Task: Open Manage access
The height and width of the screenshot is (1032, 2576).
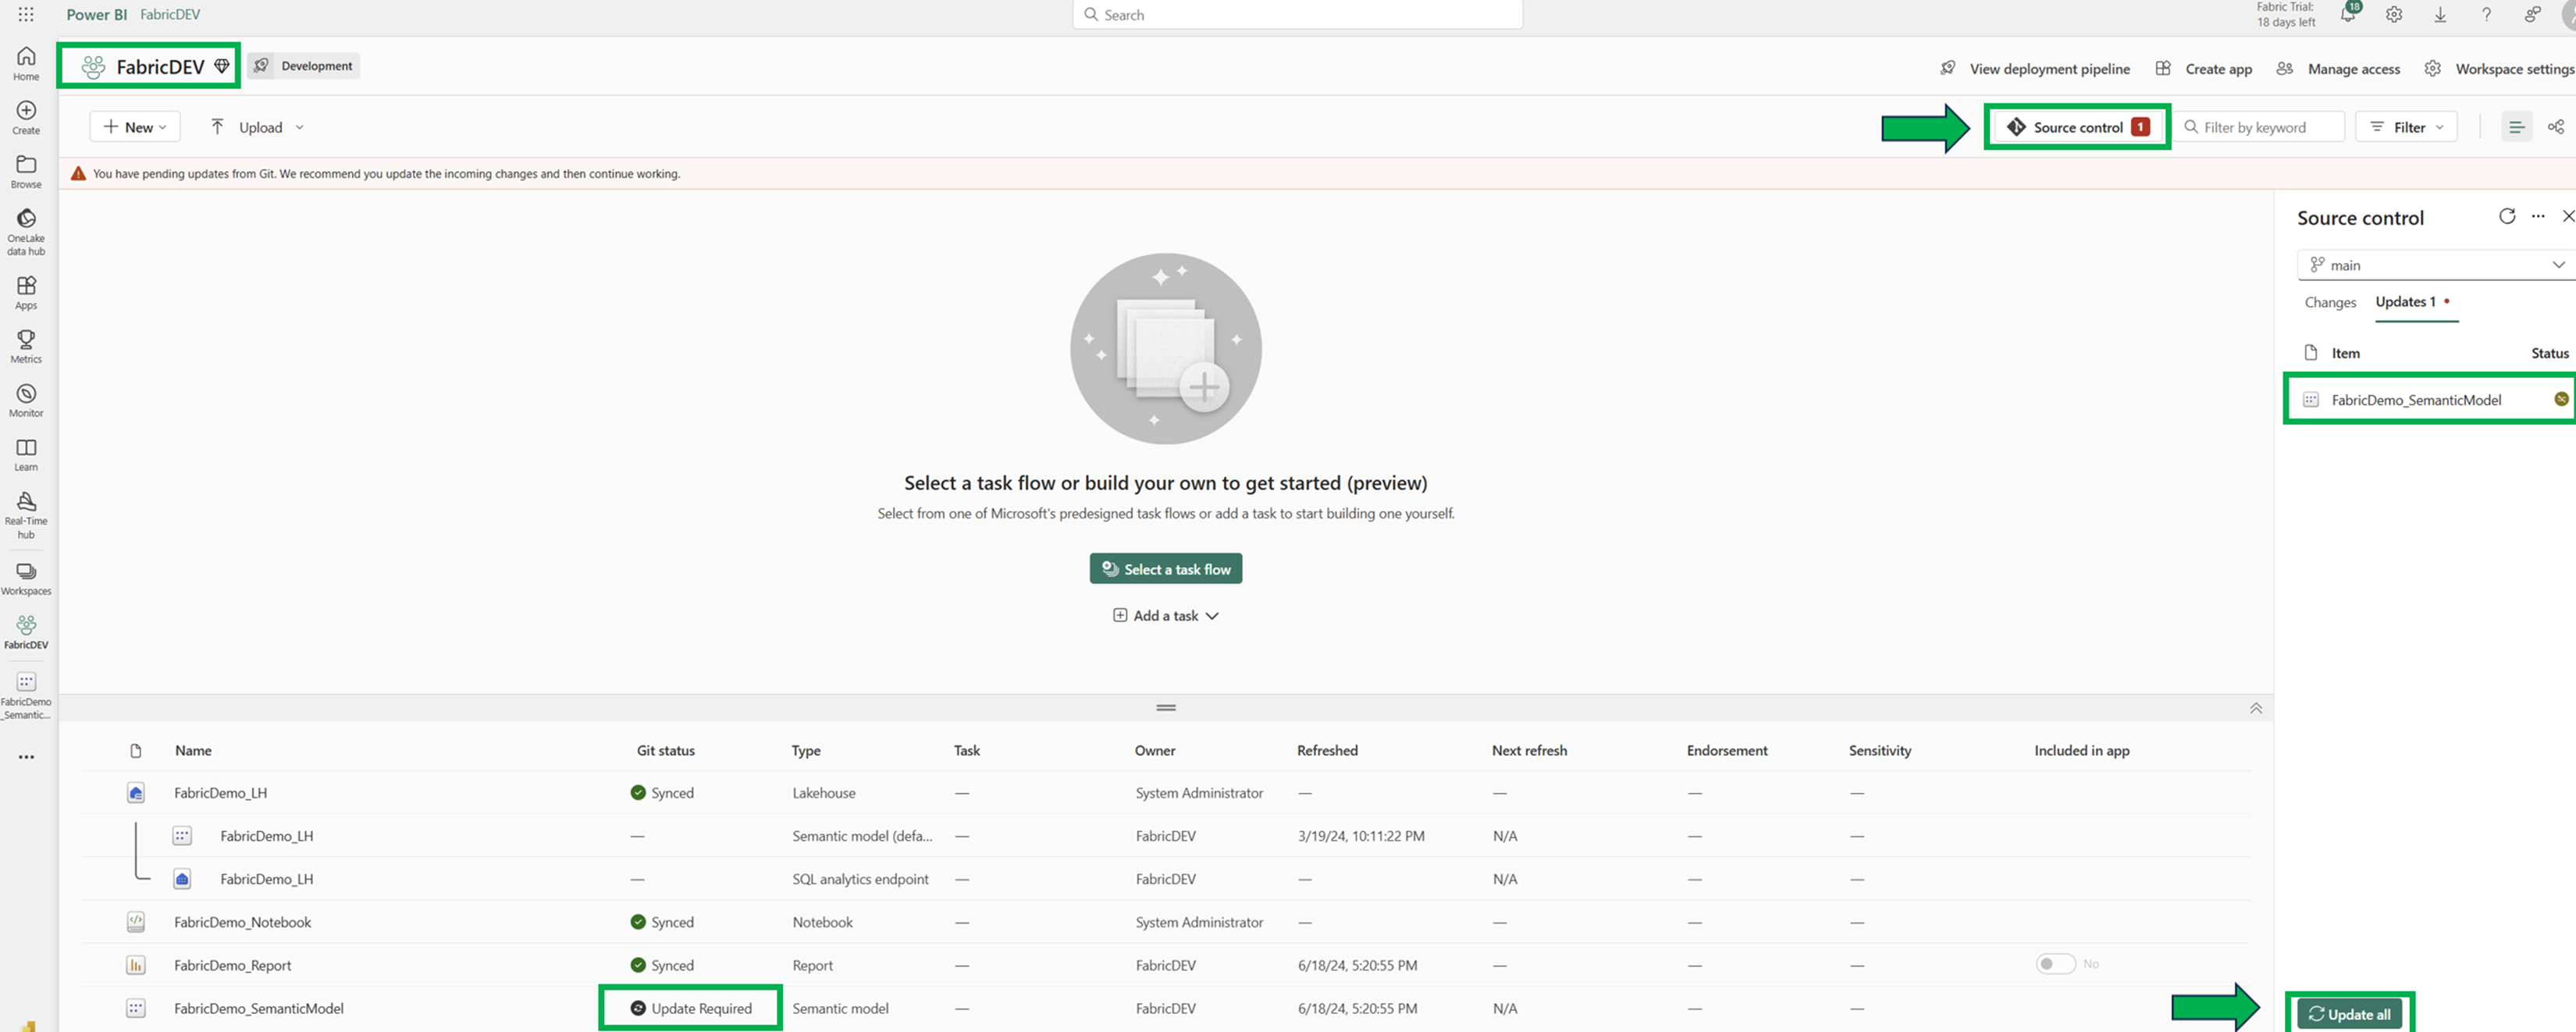Action: coord(2337,69)
